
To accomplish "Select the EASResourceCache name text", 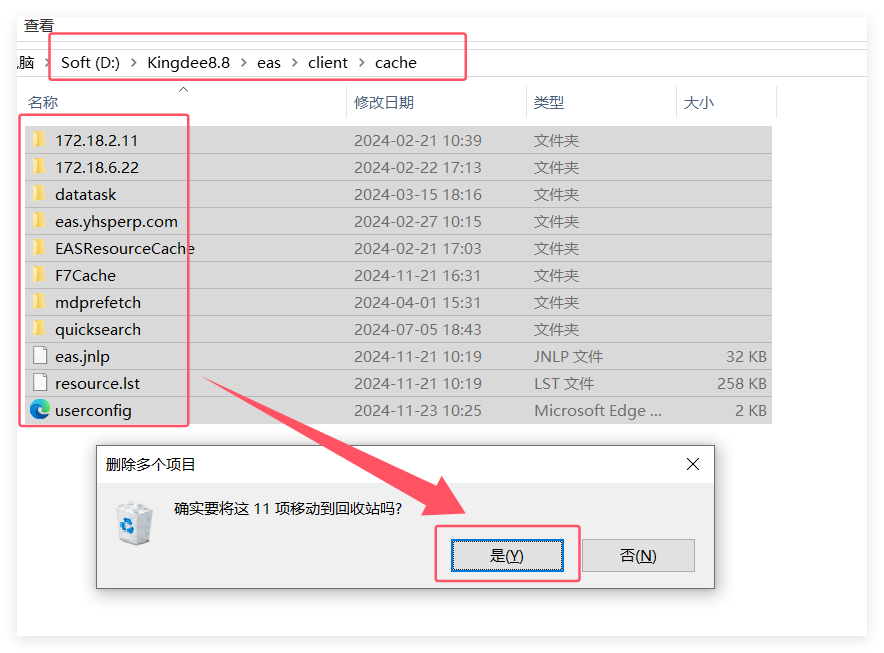I will click(x=125, y=249).
